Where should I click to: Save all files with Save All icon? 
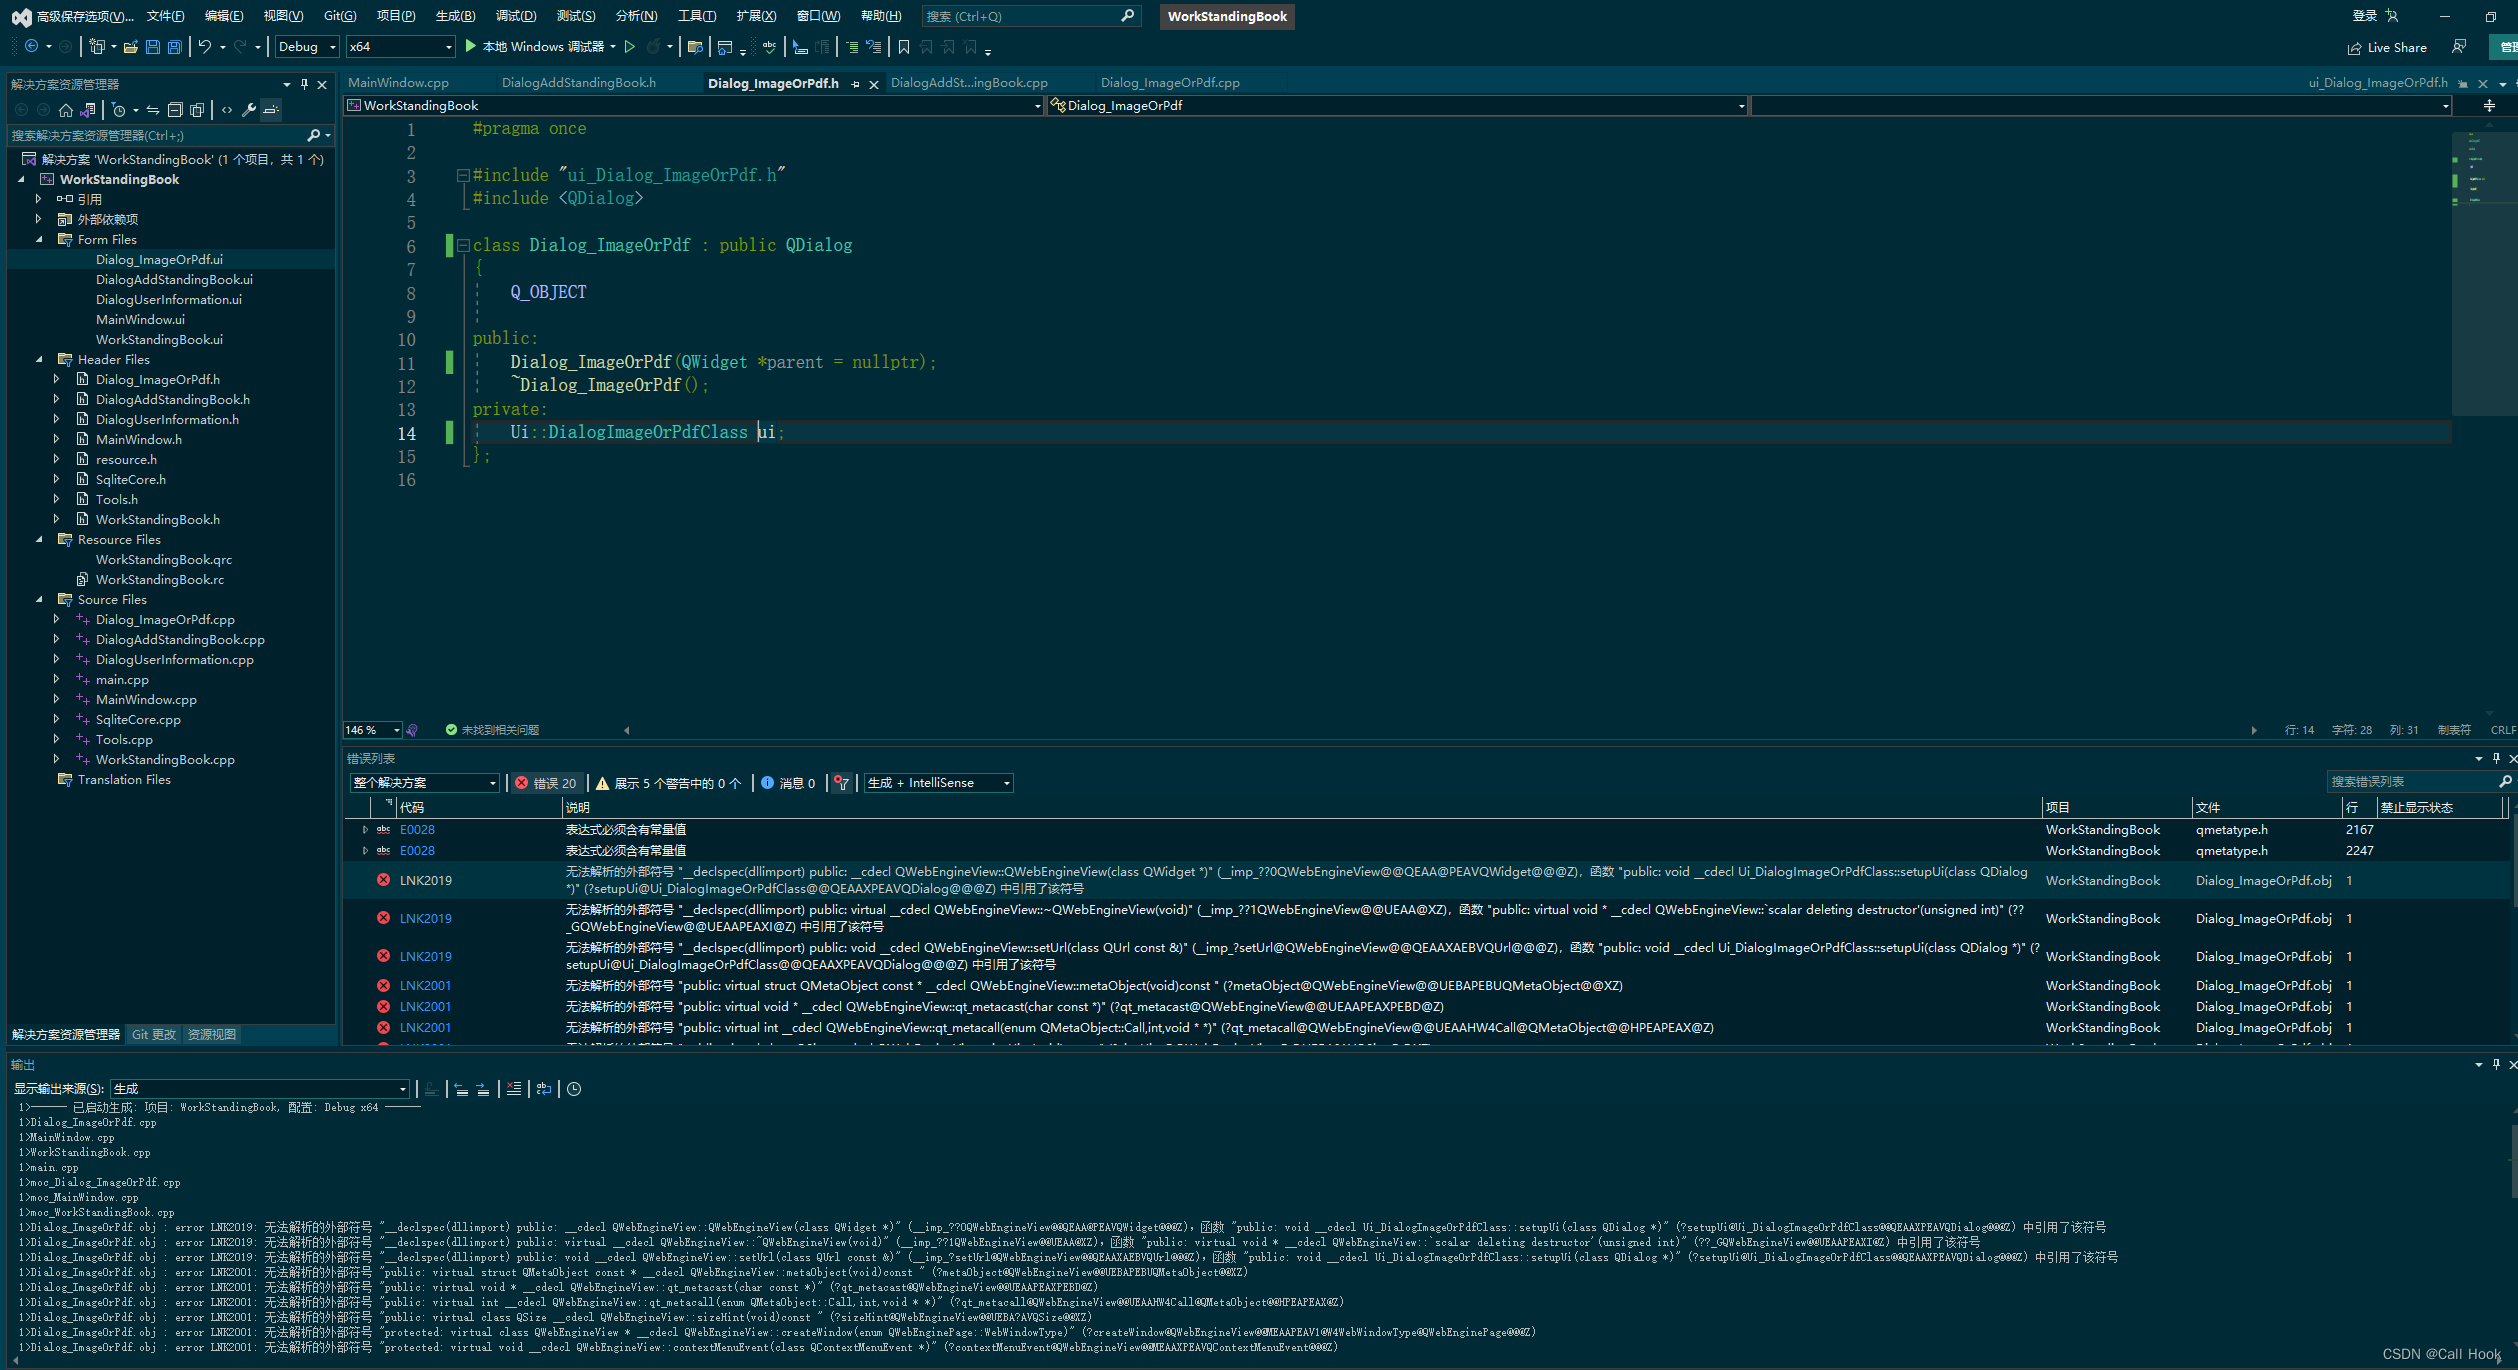(174, 46)
